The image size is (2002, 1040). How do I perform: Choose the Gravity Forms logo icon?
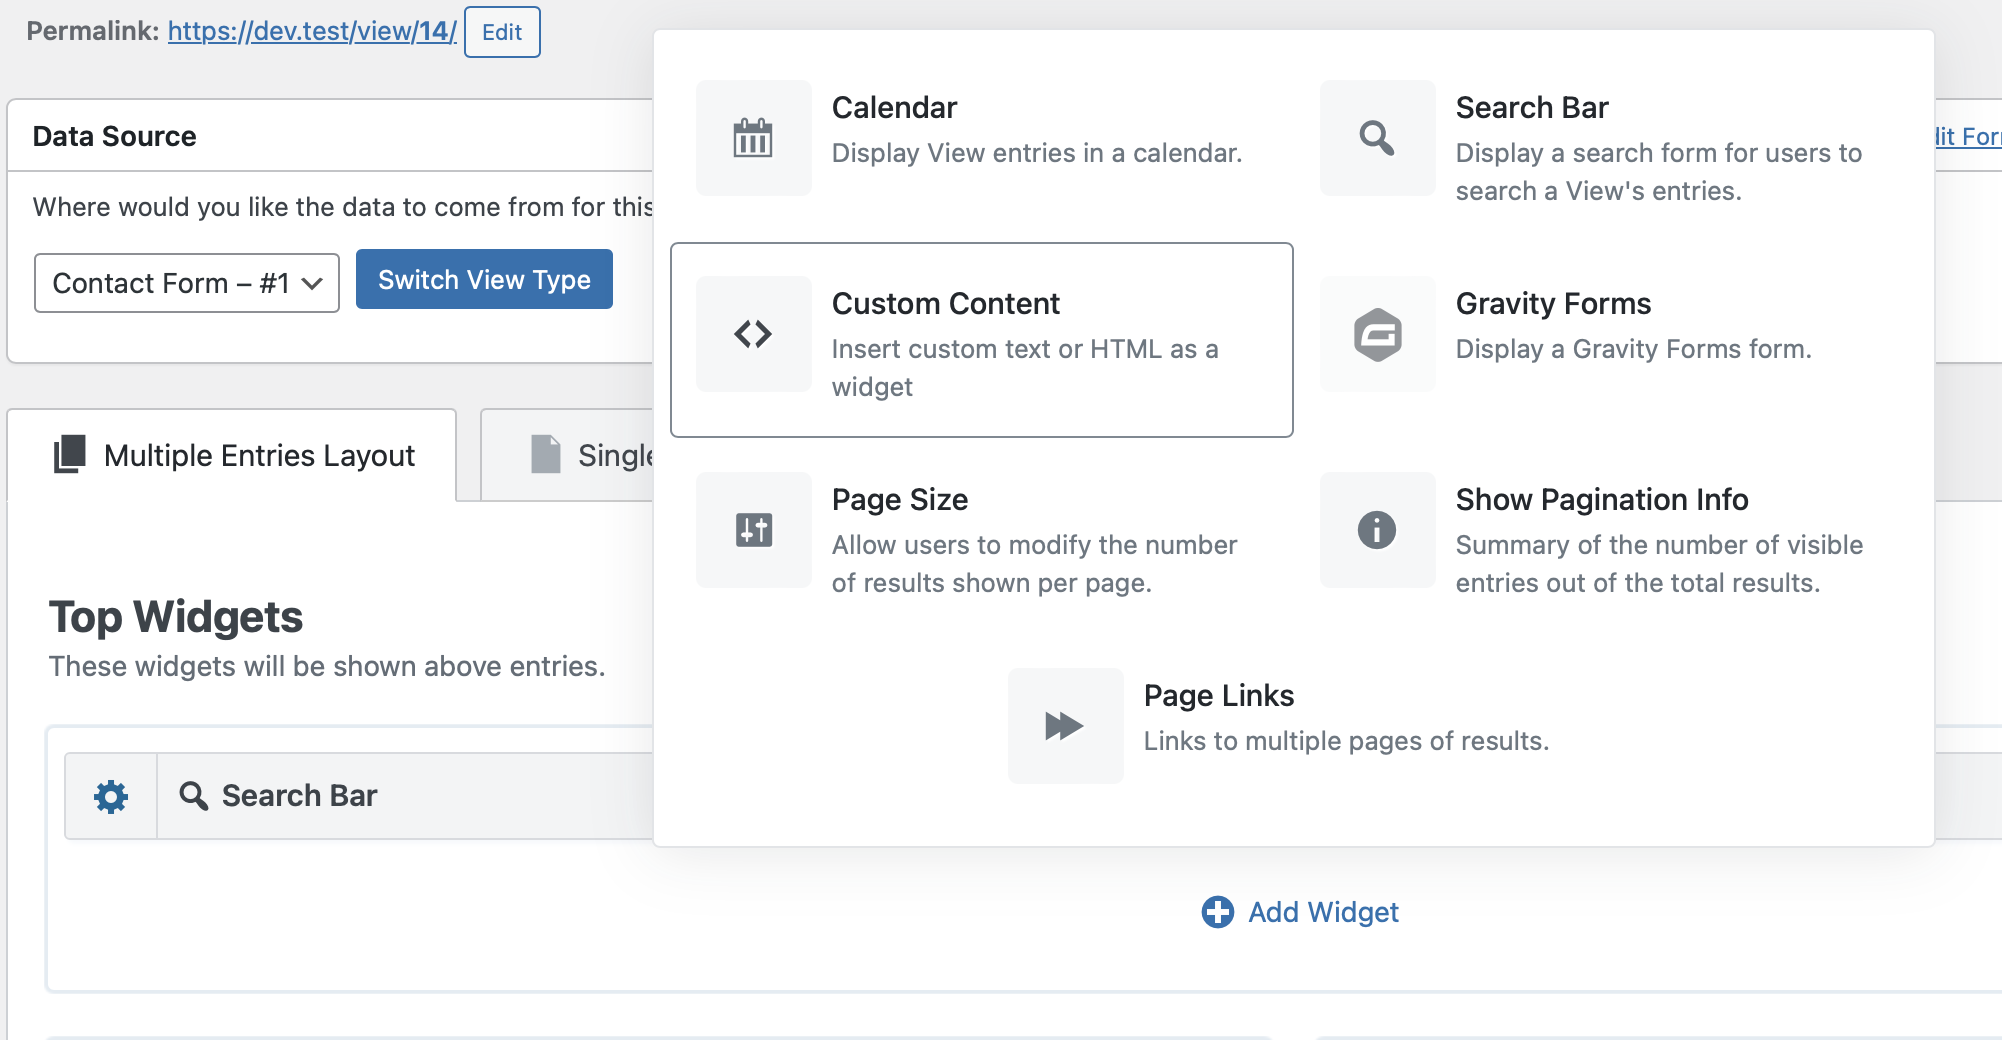pos(1377,334)
